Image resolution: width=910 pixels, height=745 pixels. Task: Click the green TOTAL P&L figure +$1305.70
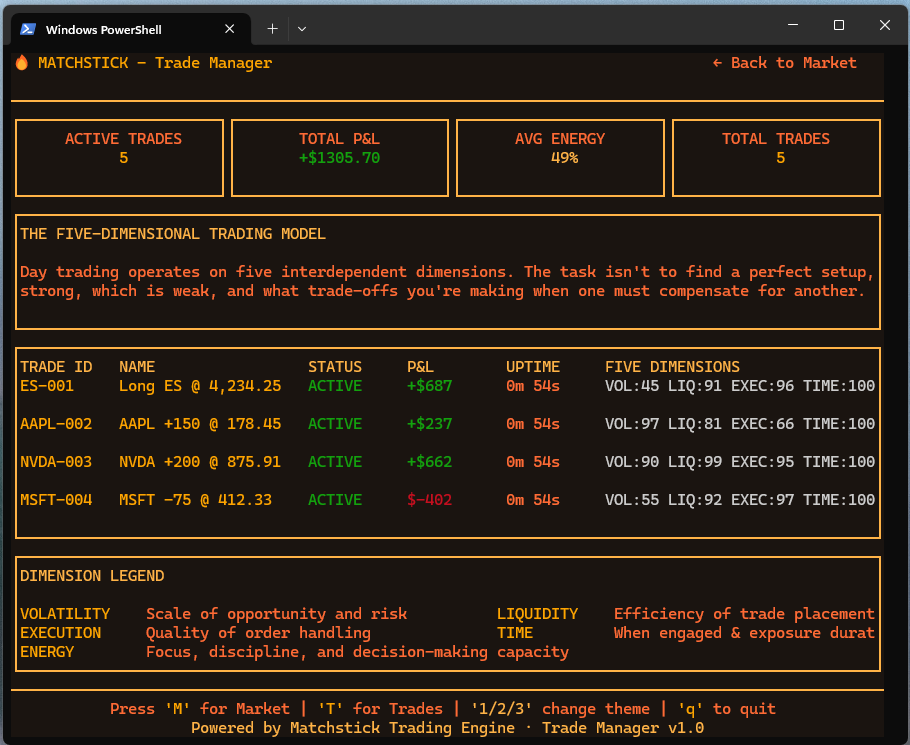point(339,158)
